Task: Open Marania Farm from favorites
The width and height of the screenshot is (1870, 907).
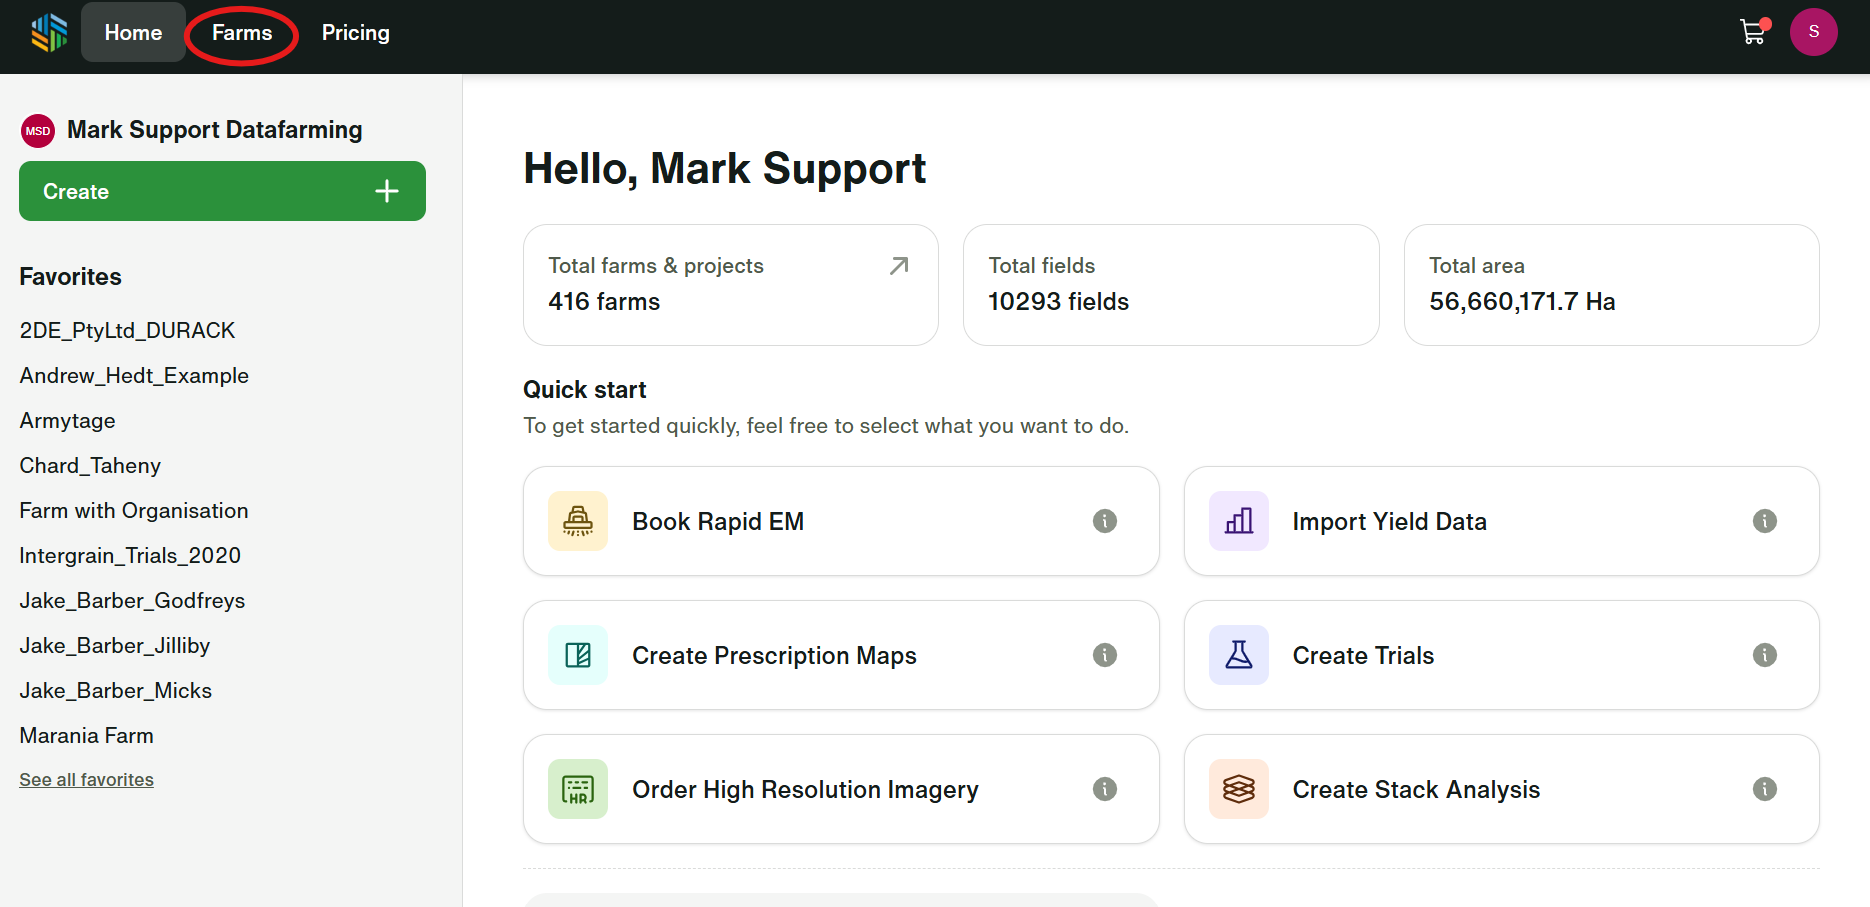Action: click(87, 736)
